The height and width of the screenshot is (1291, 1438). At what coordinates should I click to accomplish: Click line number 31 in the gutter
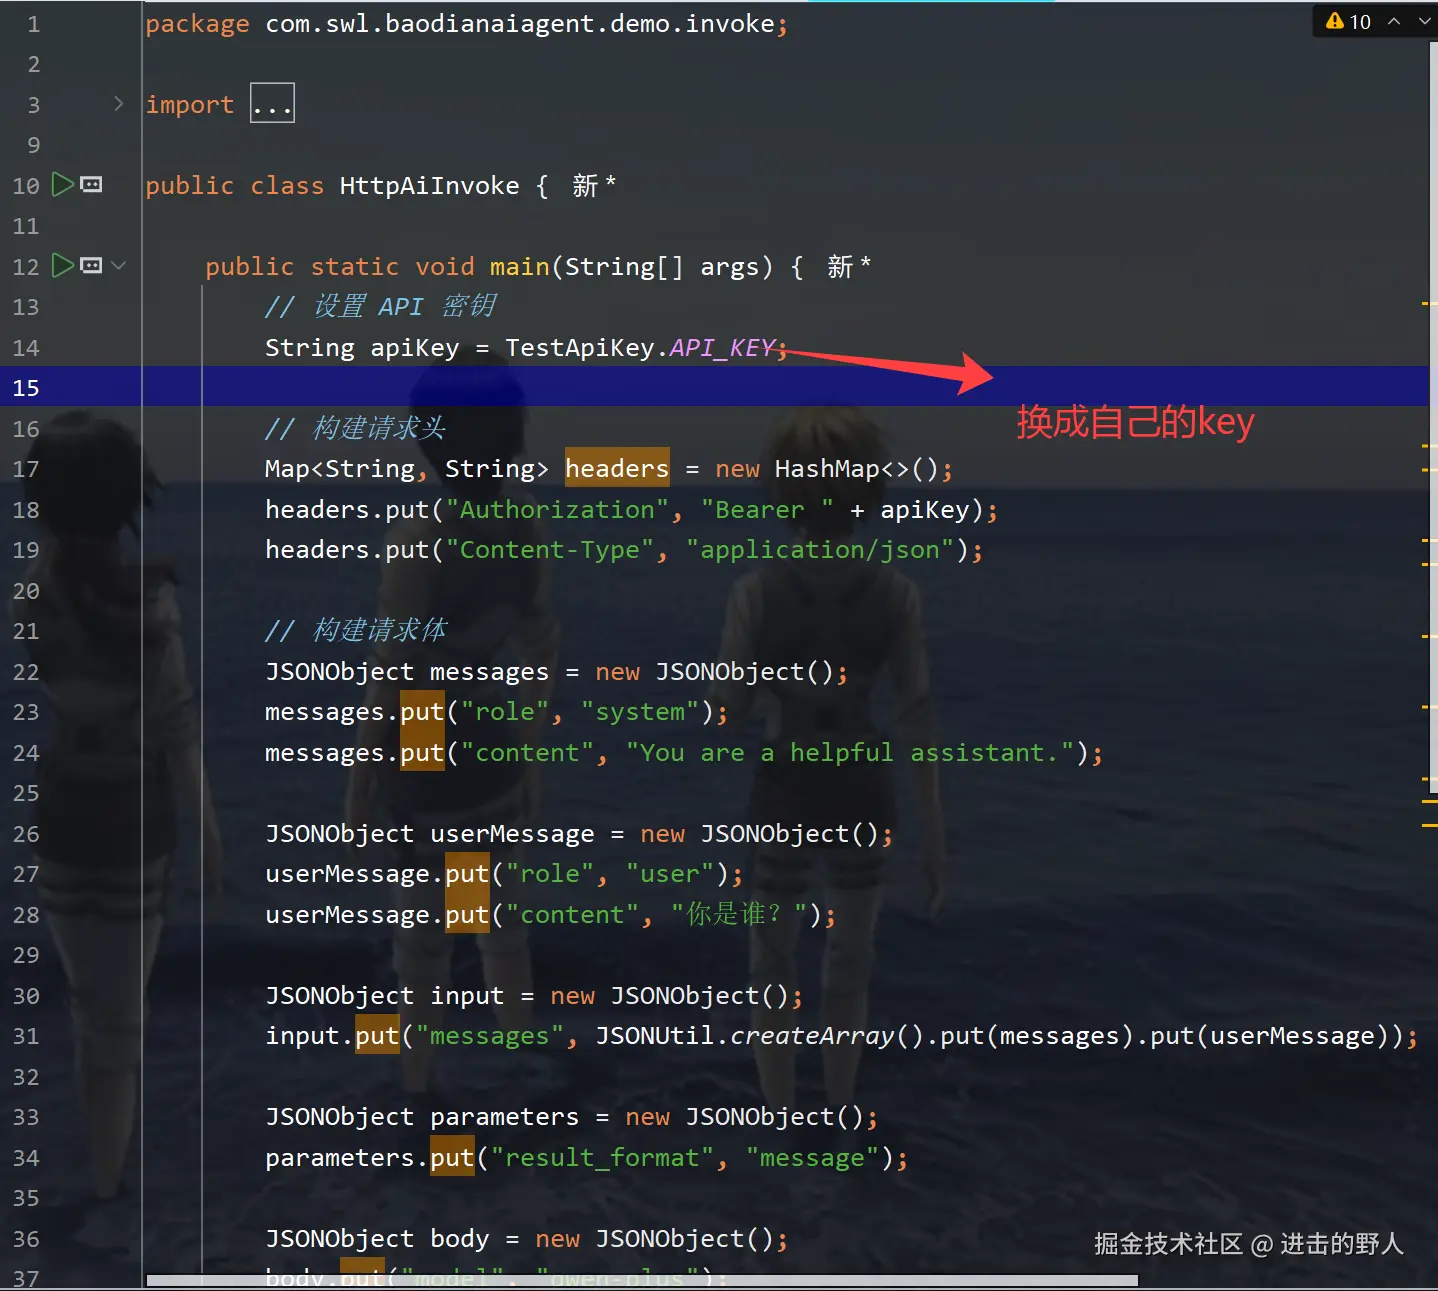coord(26,1036)
